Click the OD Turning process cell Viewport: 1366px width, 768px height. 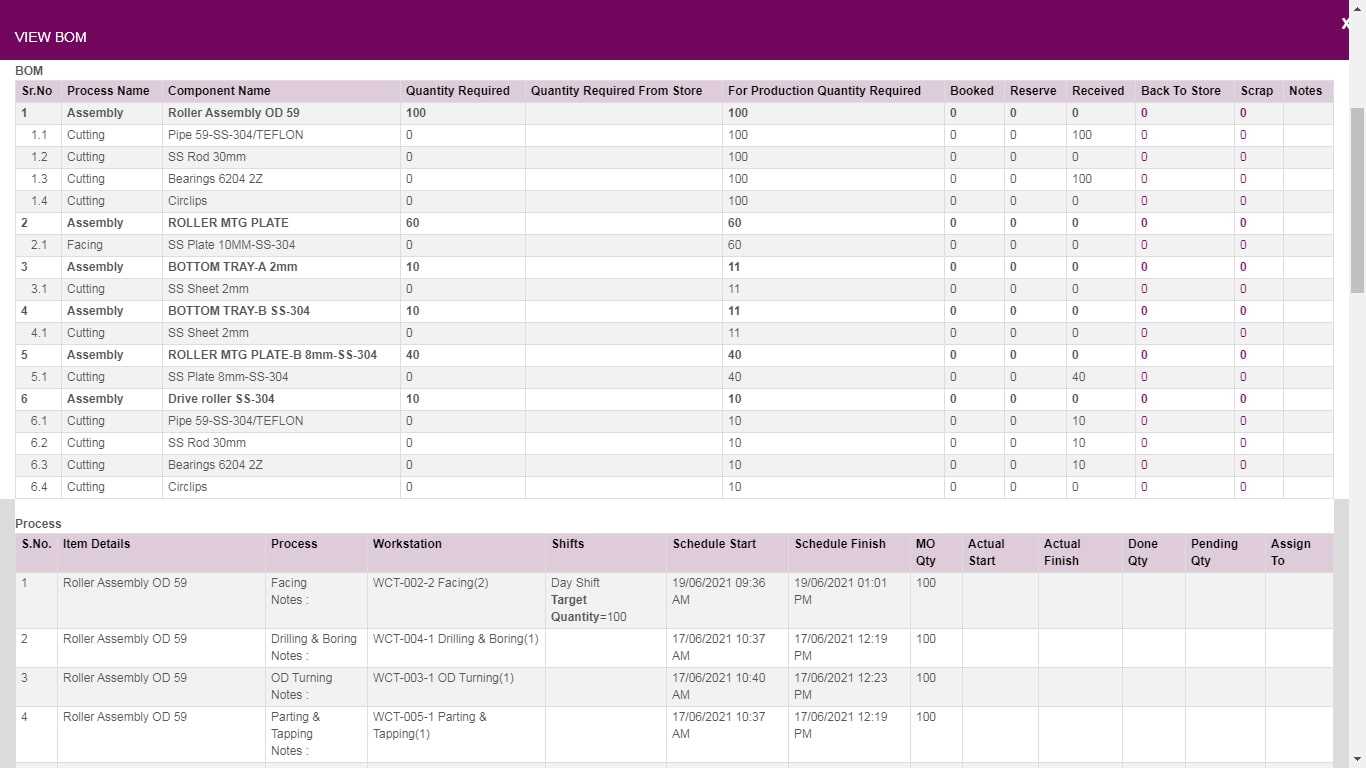(301, 678)
